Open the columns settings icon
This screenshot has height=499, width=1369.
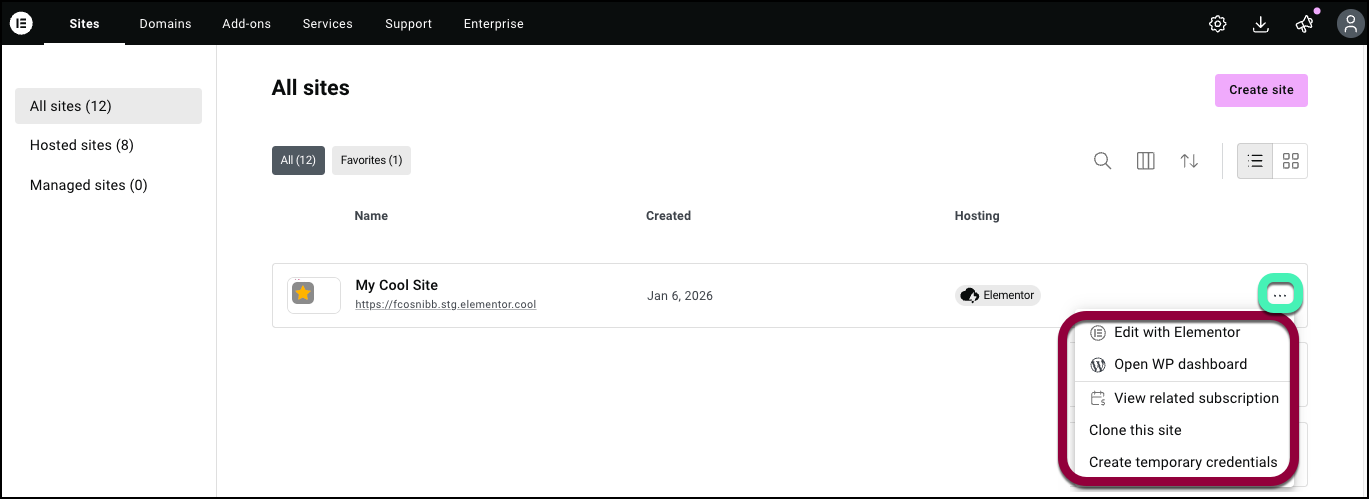coord(1146,161)
